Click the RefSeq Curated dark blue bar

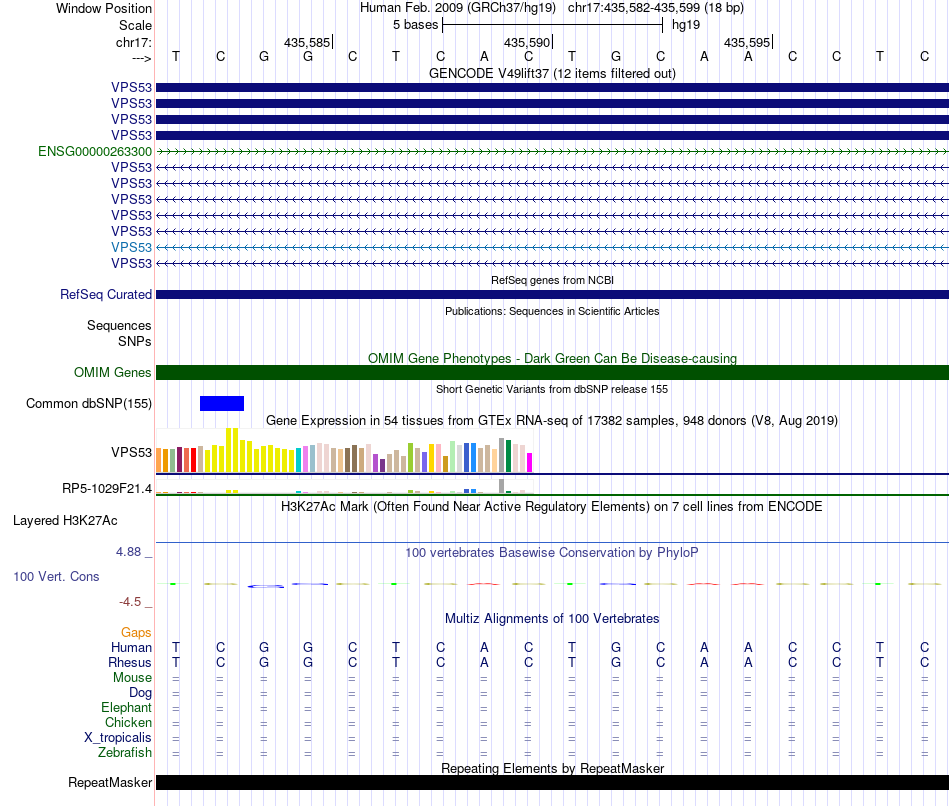[x=552, y=295]
